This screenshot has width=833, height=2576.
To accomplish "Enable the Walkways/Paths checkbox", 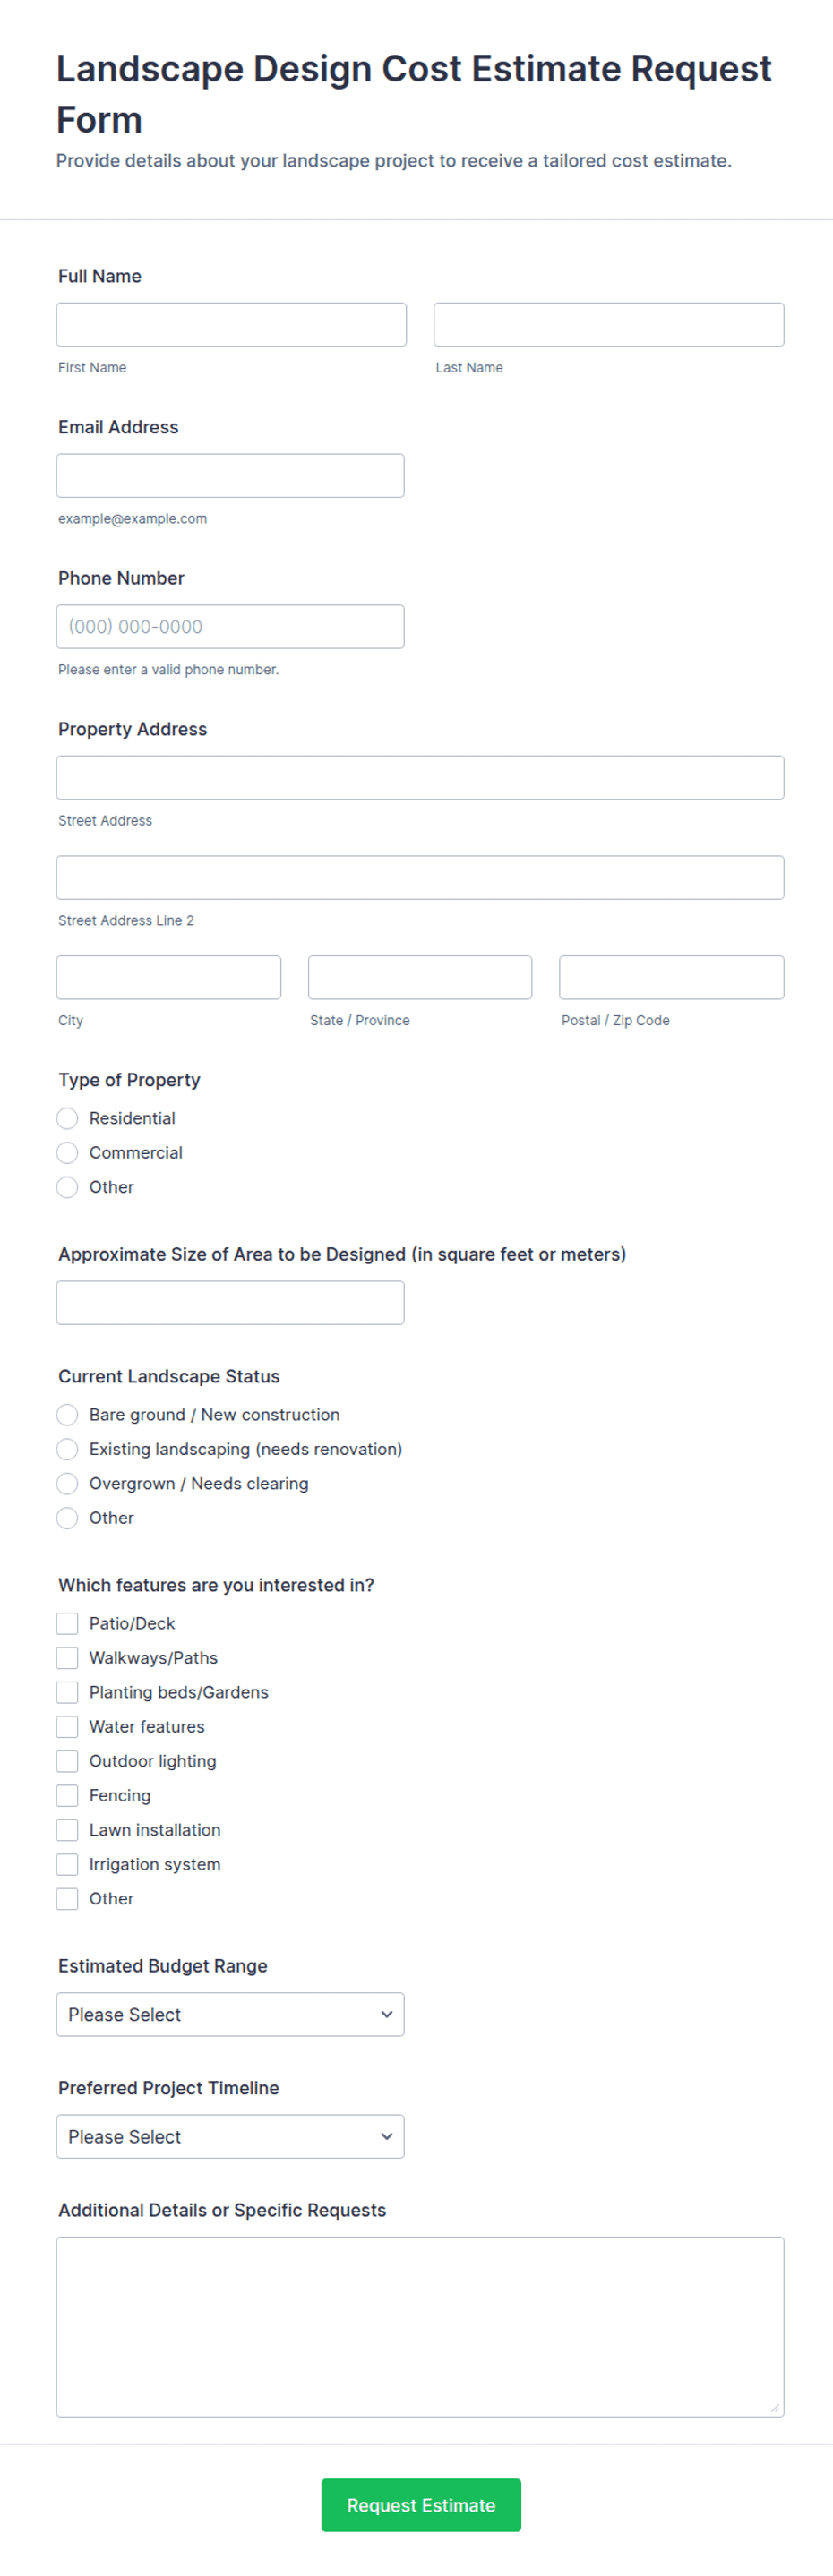I will point(67,1657).
